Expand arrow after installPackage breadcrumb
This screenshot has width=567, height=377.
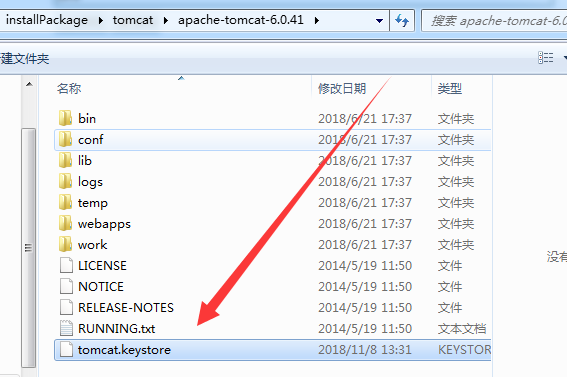click(x=101, y=20)
